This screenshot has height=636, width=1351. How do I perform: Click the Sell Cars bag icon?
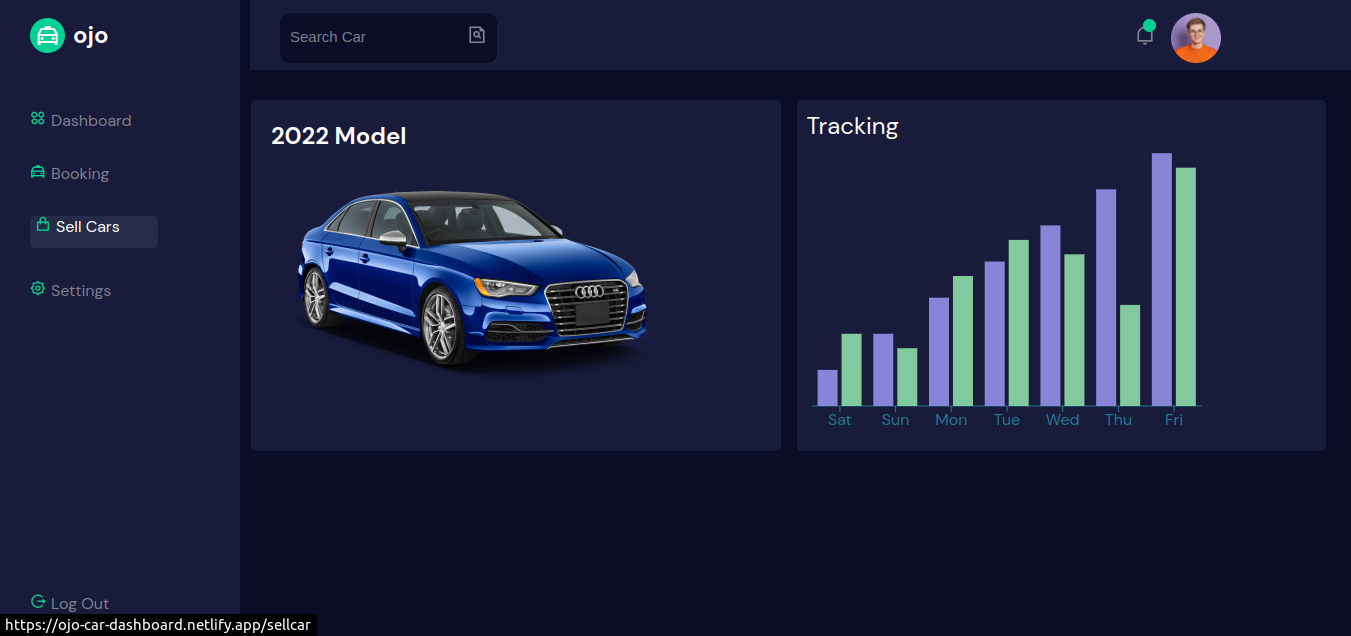click(x=43, y=224)
